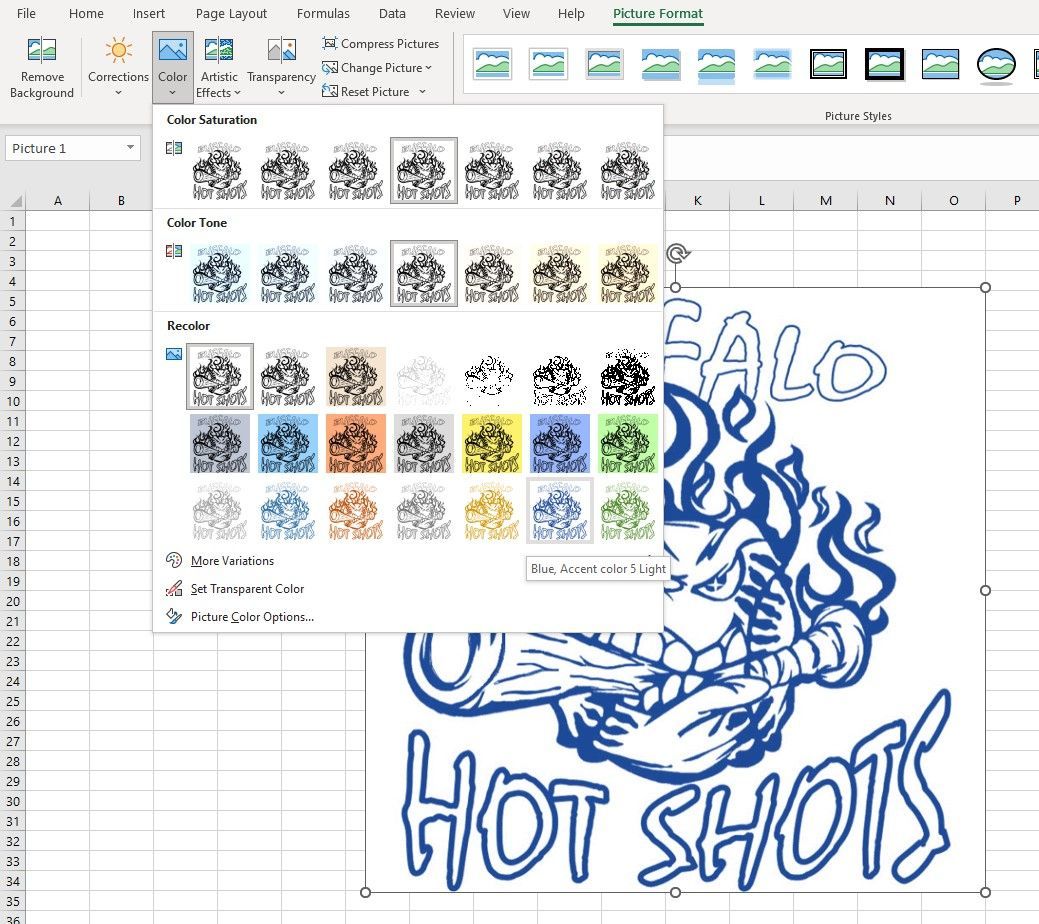This screenshot has height=924, width=1039.
Task: Apply the green light recolor thumbnail
Action: [x=628, y=511]
